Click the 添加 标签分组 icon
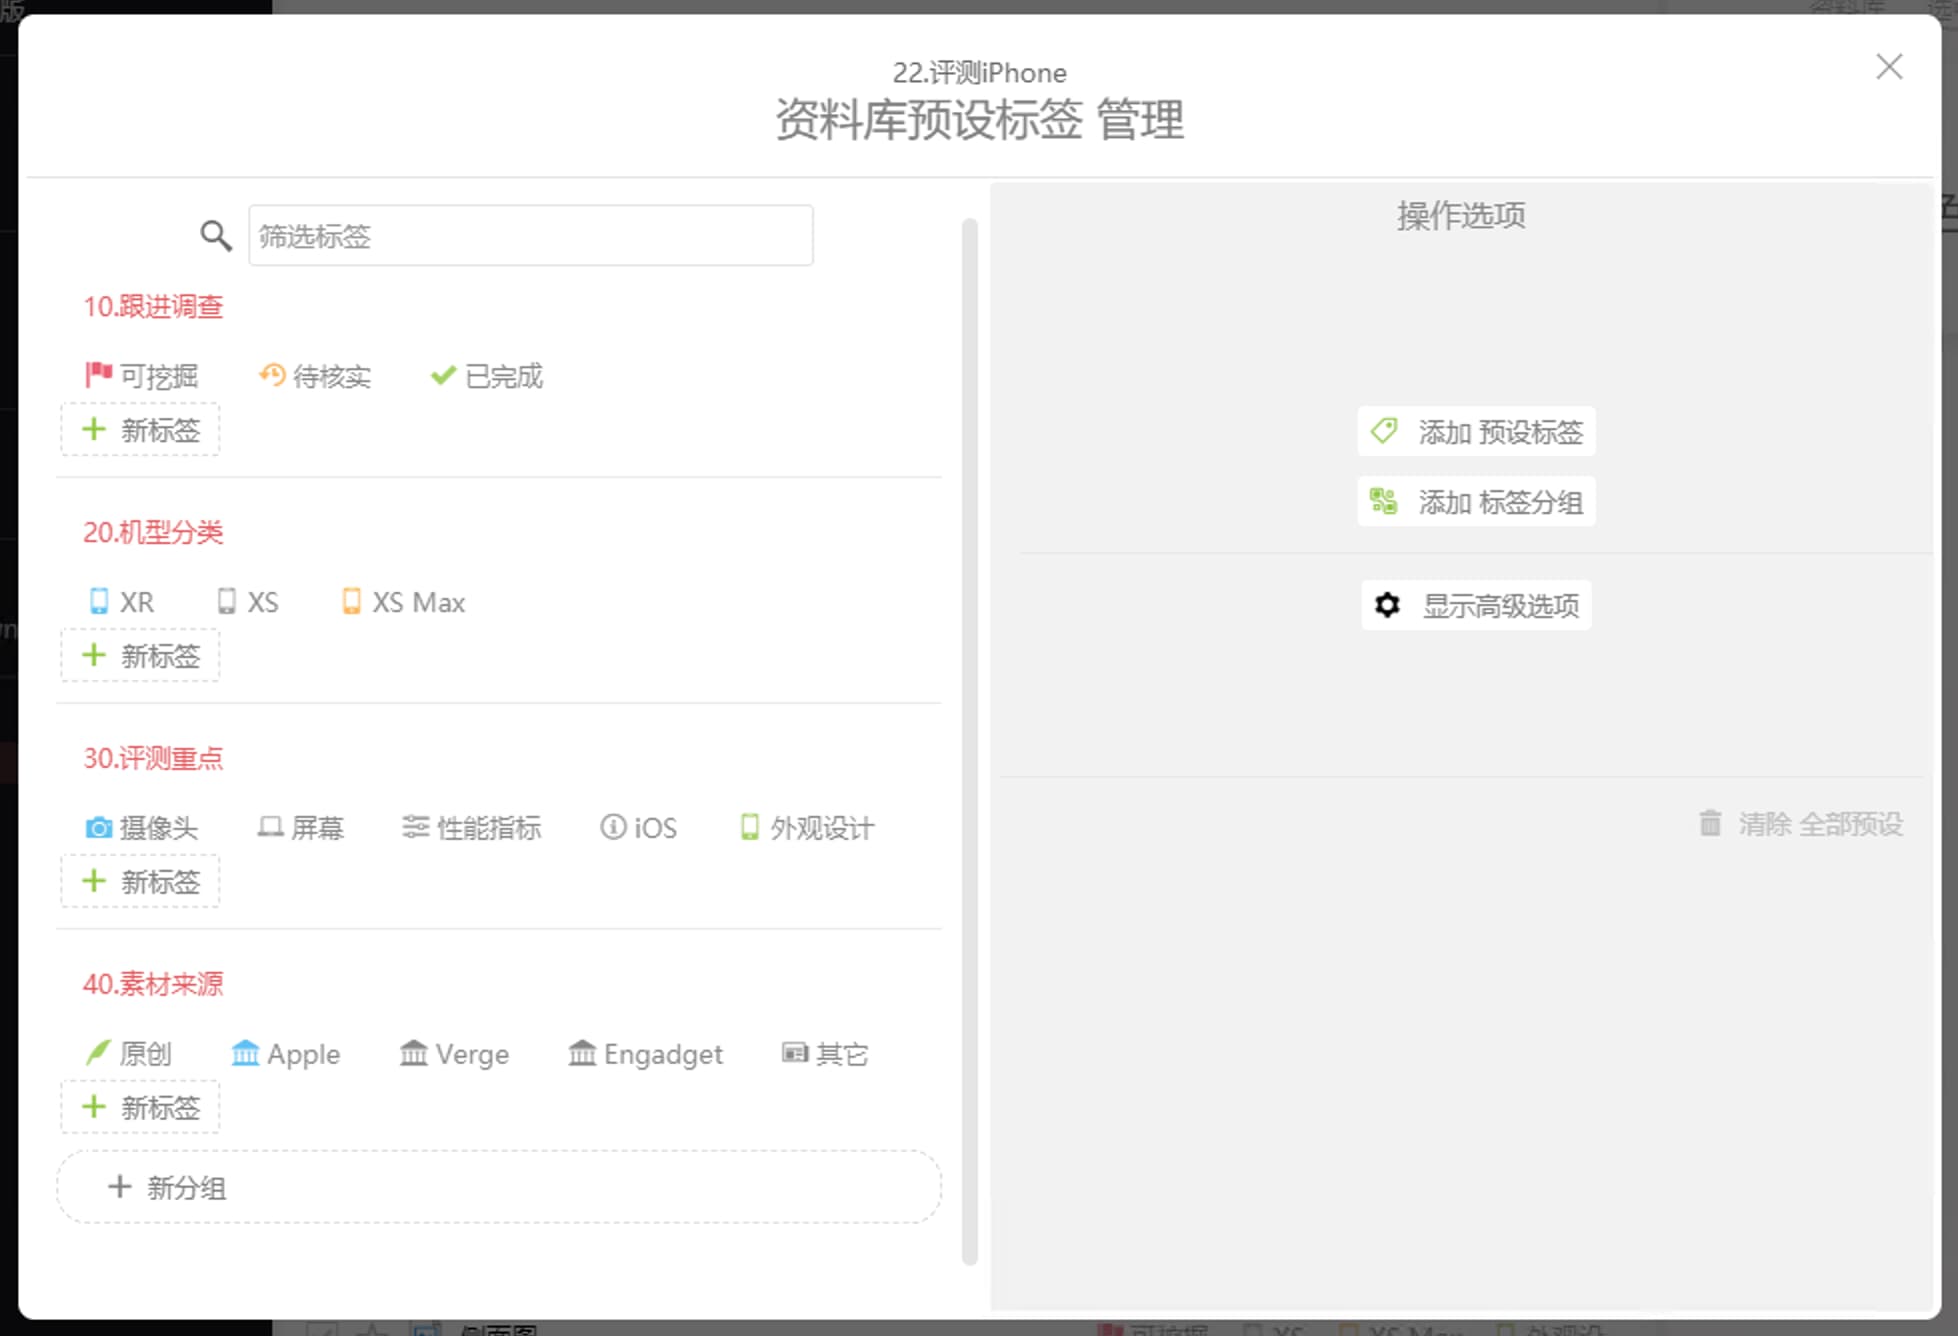 click(1385, 501)
